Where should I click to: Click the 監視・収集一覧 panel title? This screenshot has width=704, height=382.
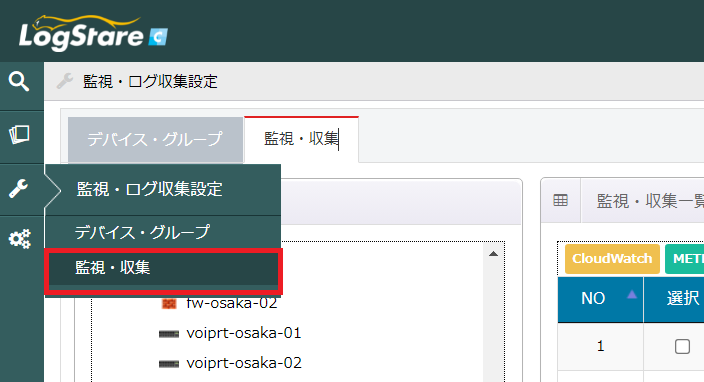pyautogui.click(x=650, y=201)
